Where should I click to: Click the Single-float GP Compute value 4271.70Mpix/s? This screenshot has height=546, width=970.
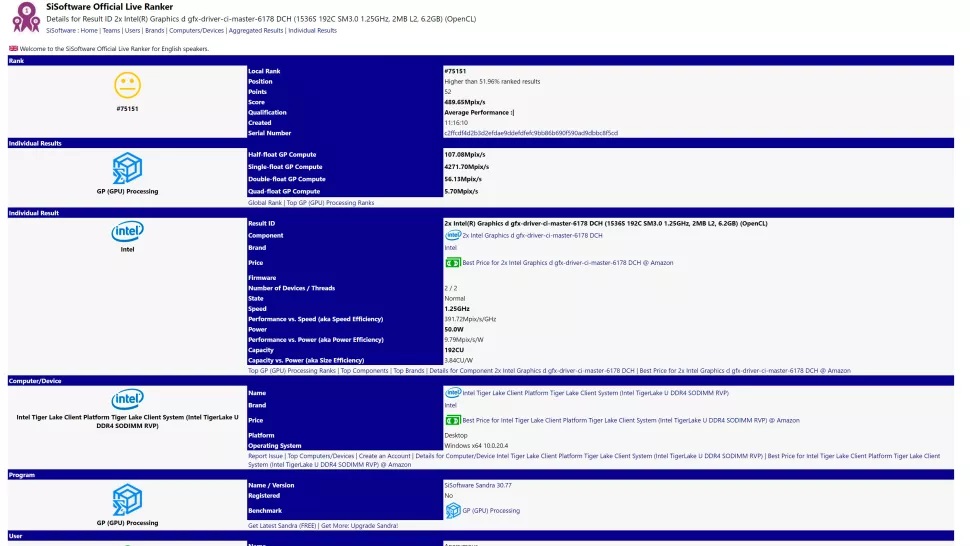click(x=466, y=167)
